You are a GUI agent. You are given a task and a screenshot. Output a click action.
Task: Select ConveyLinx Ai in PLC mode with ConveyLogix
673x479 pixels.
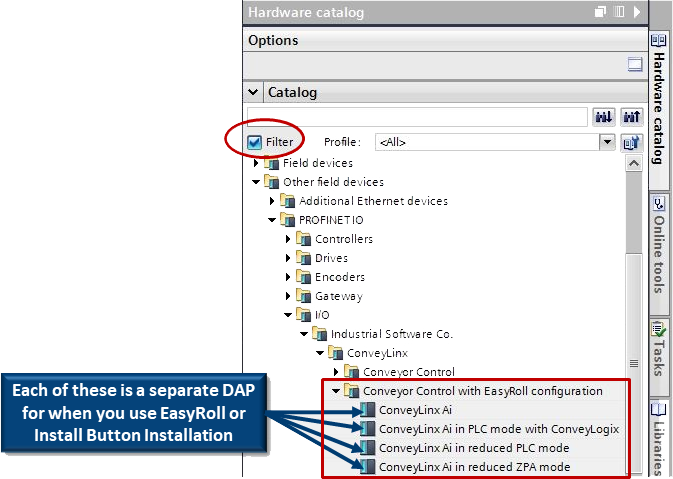coord(499,429)
